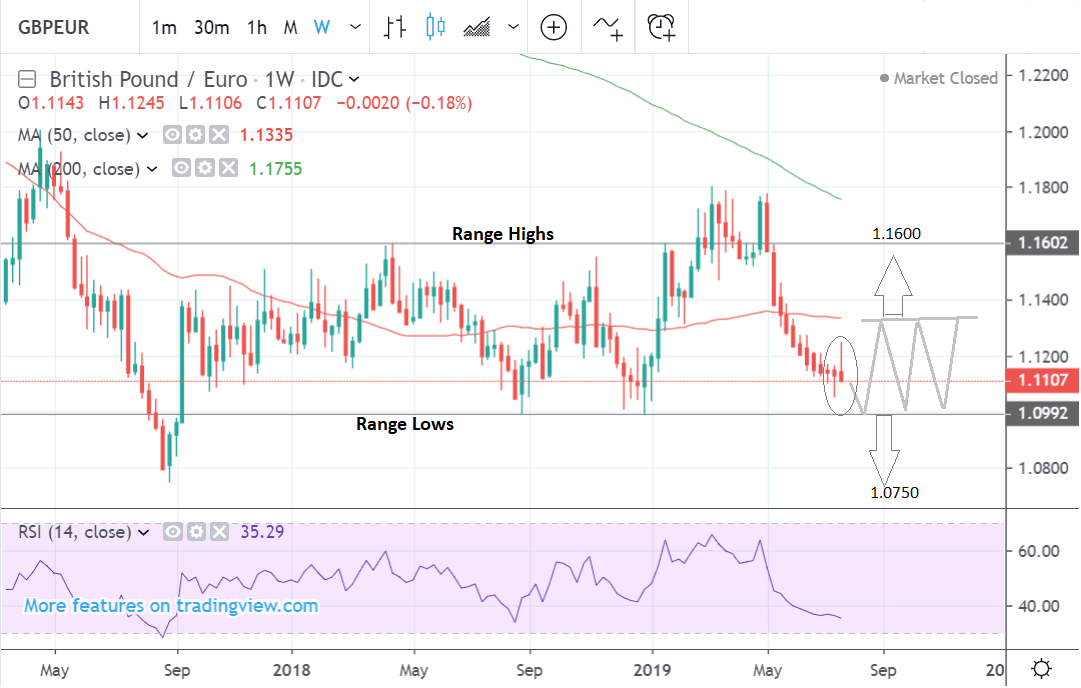This screenshot has width=1081, height=688.
Task: Switch to the 30m timeframe
Action: (212, 27)
